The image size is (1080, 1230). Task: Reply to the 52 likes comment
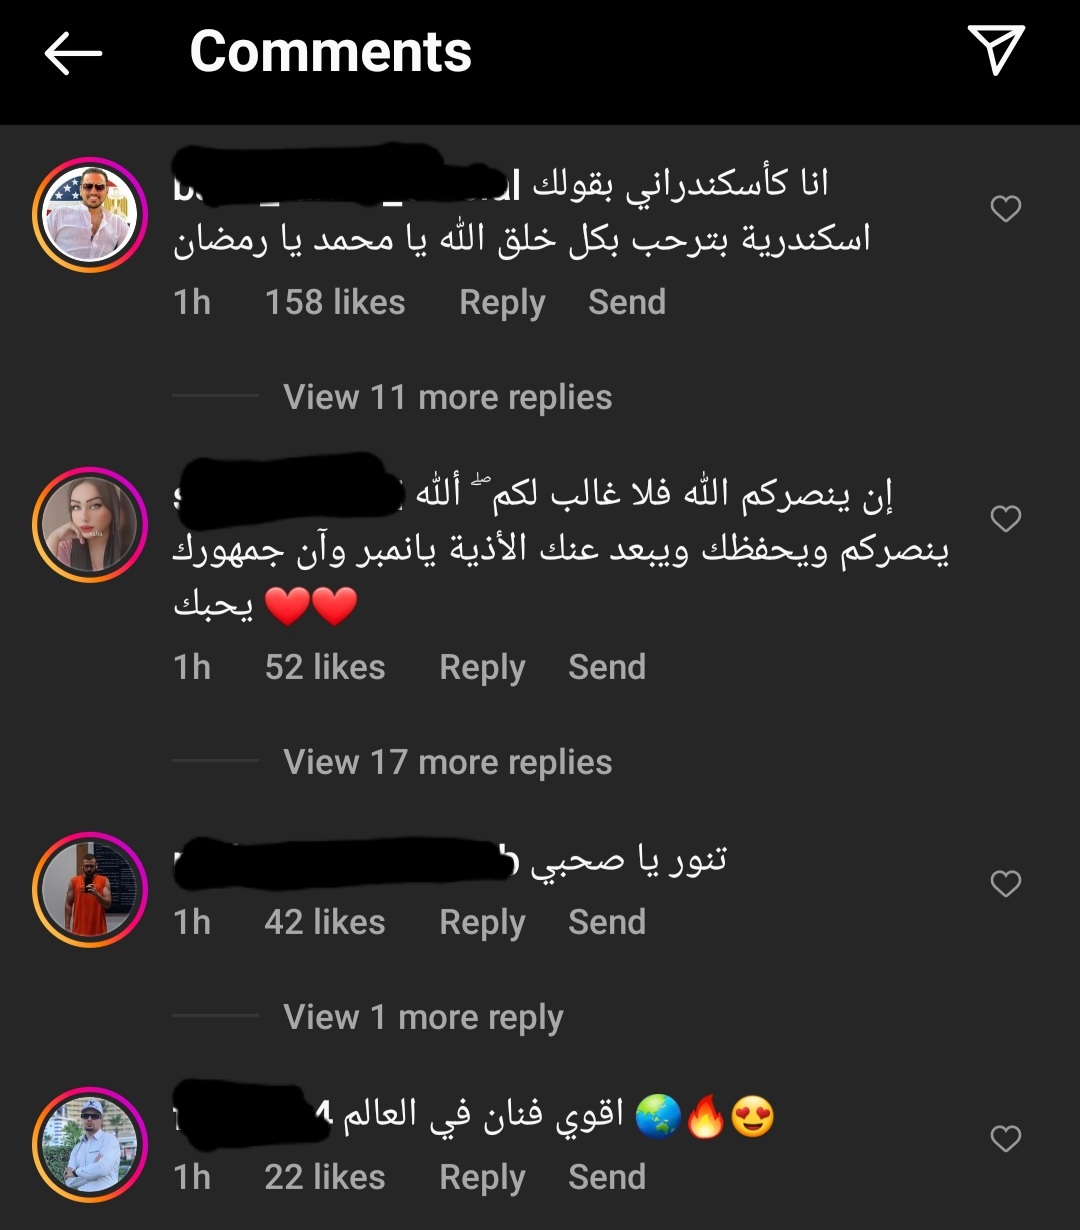[x=482, y=668]
